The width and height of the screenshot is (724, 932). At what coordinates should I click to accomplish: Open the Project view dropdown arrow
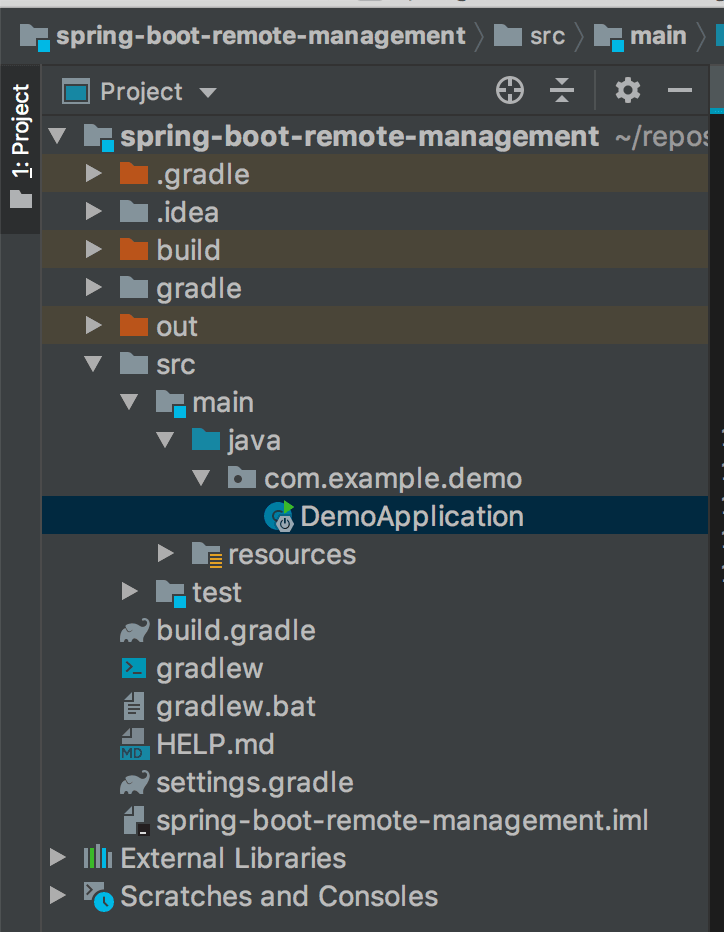(x=207, y=93)
